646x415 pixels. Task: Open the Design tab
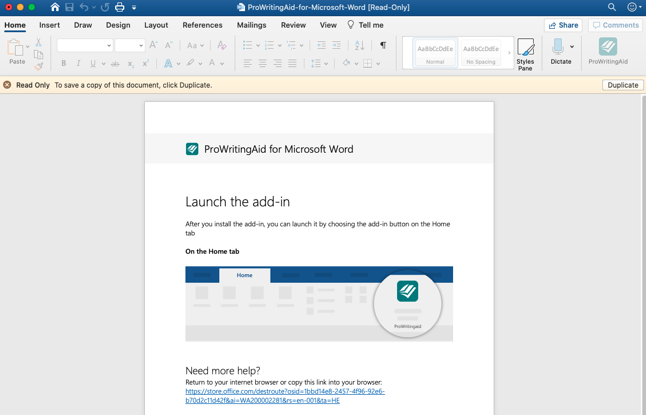[118, 25]
